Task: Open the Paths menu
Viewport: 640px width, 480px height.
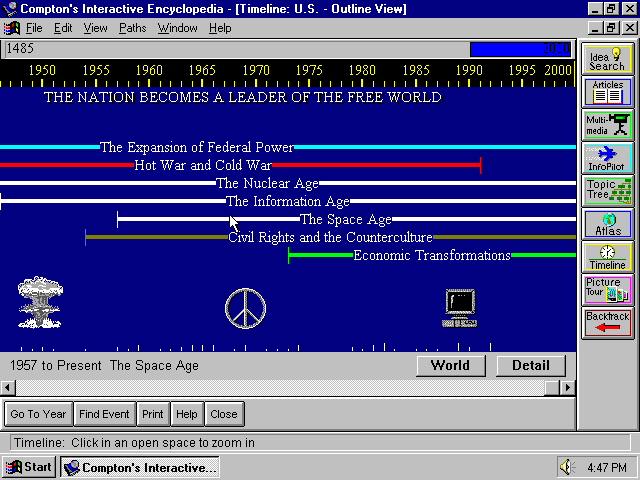Action: pos(132,28)
